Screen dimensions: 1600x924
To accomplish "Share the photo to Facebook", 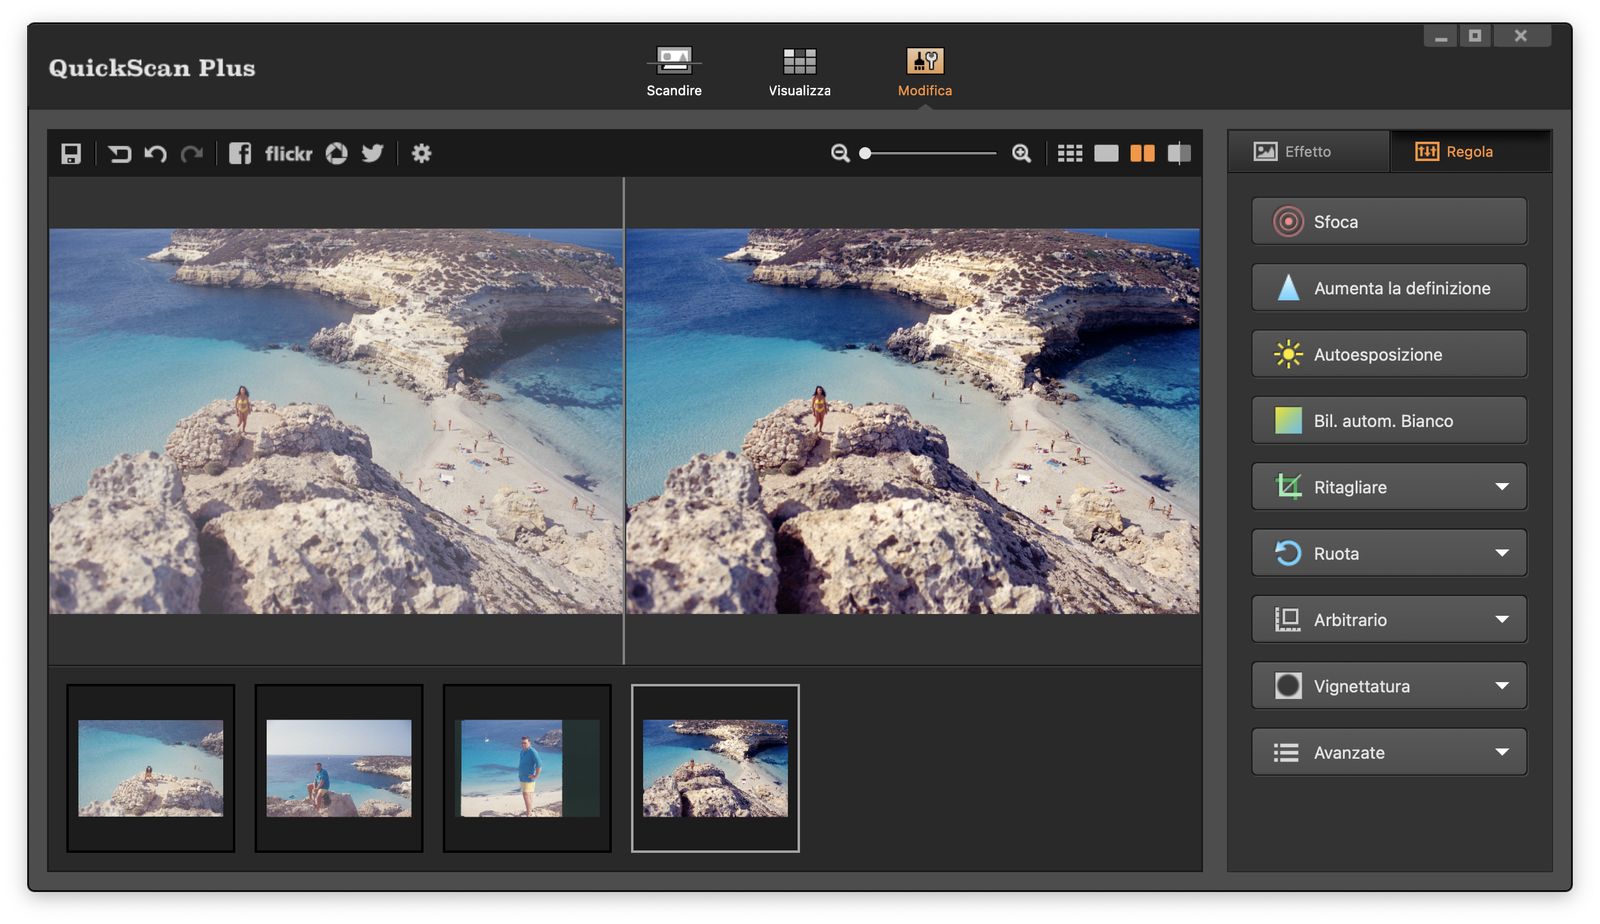I will point(240,153).
